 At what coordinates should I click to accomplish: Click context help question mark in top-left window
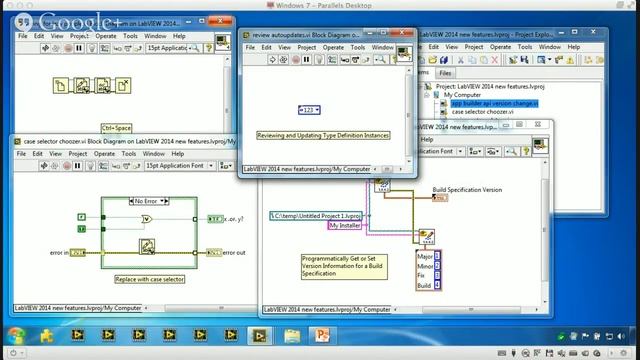(x=209, y=48)
